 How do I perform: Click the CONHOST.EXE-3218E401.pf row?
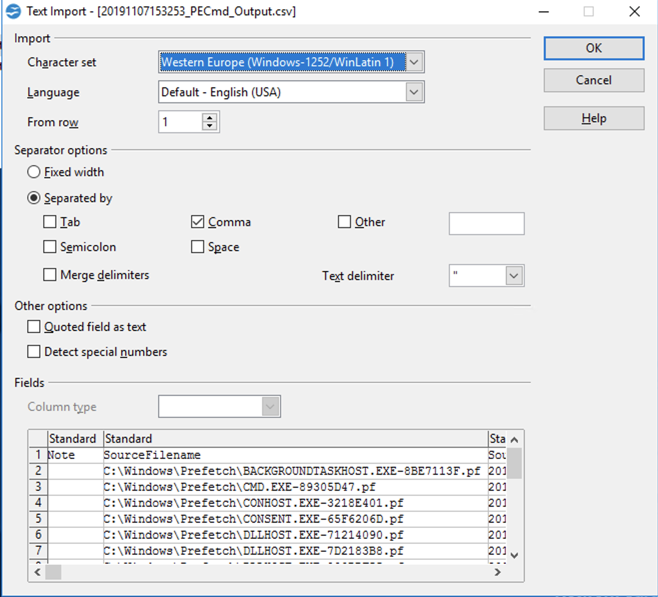coord(295,503)
